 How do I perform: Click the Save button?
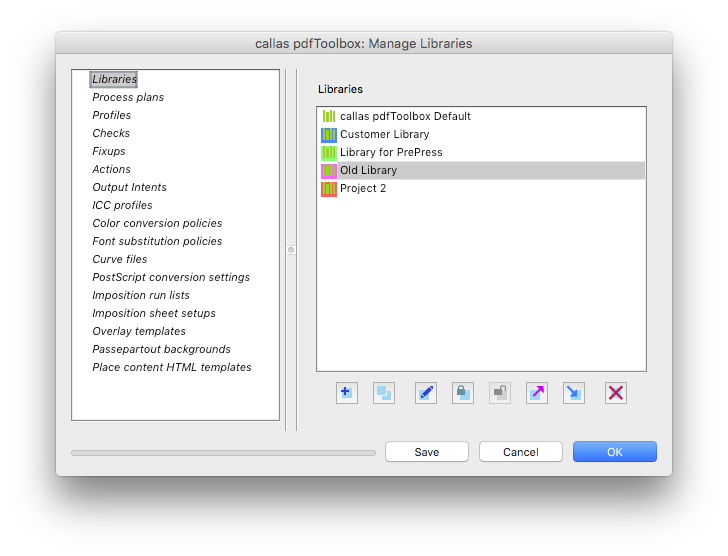[x=427, y=452]
